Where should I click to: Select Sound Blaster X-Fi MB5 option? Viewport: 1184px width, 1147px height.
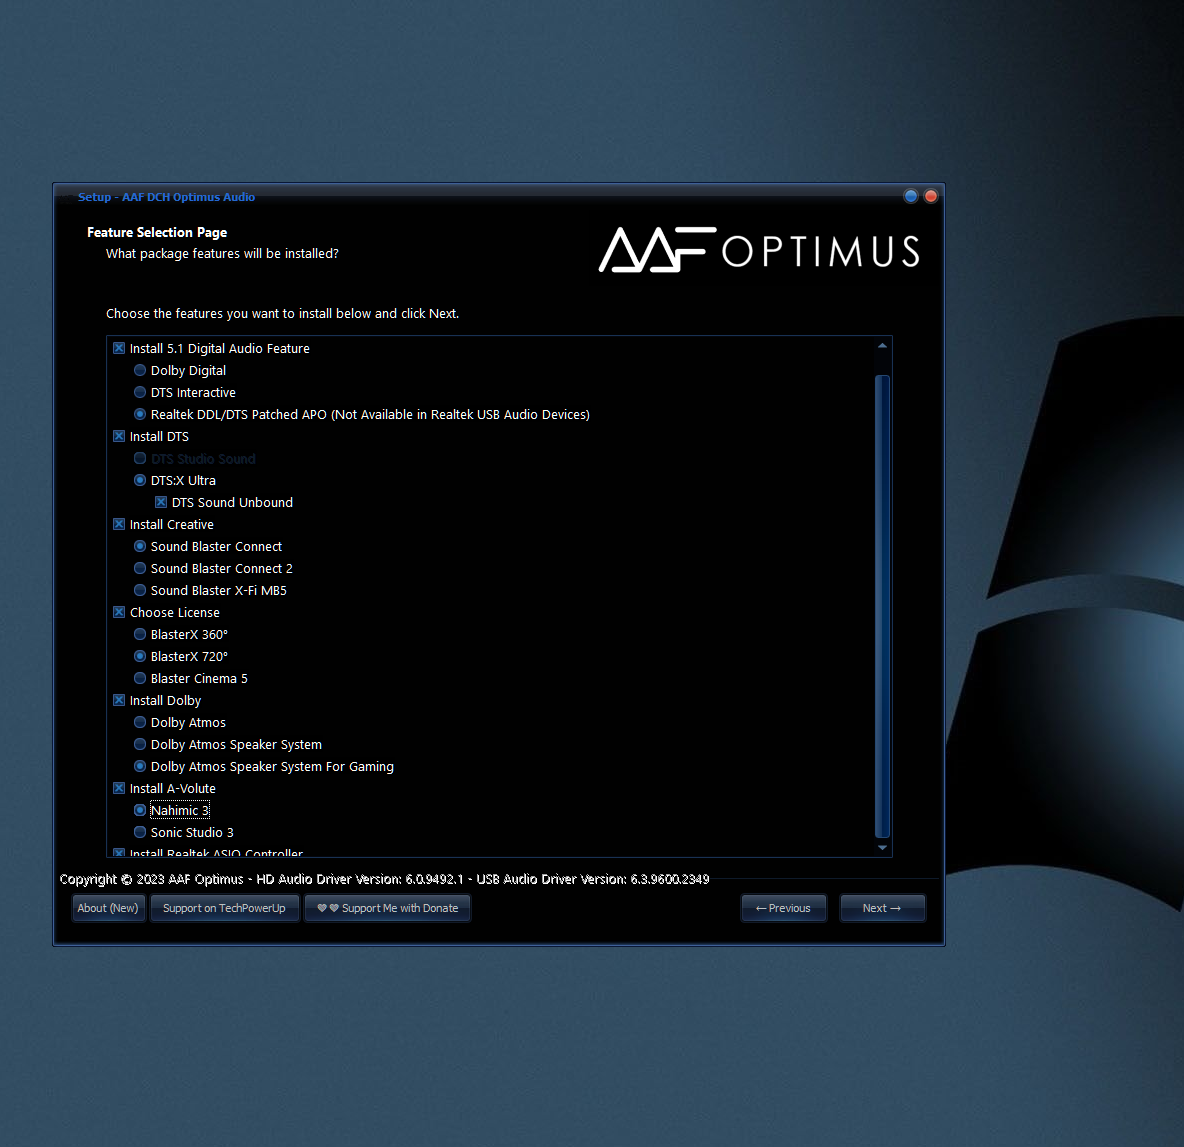coord(140,590)
